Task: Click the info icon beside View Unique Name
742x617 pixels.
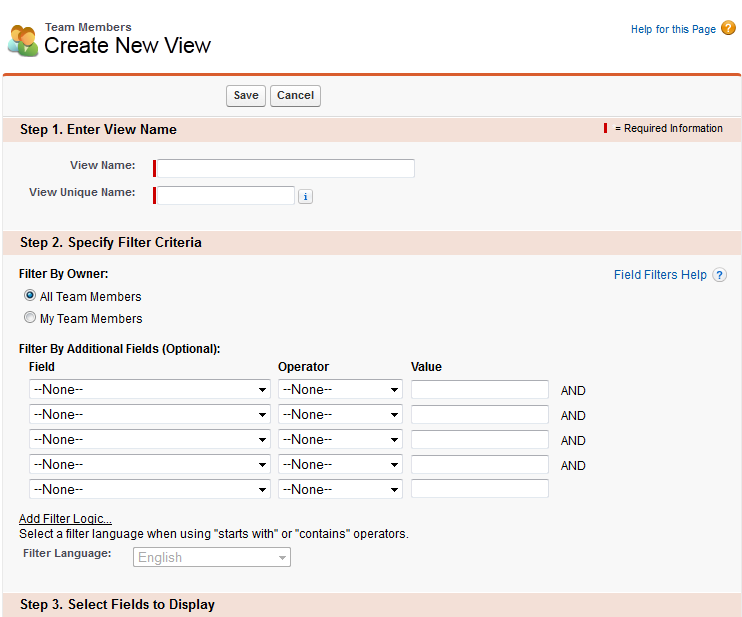Action: [306, 197]
